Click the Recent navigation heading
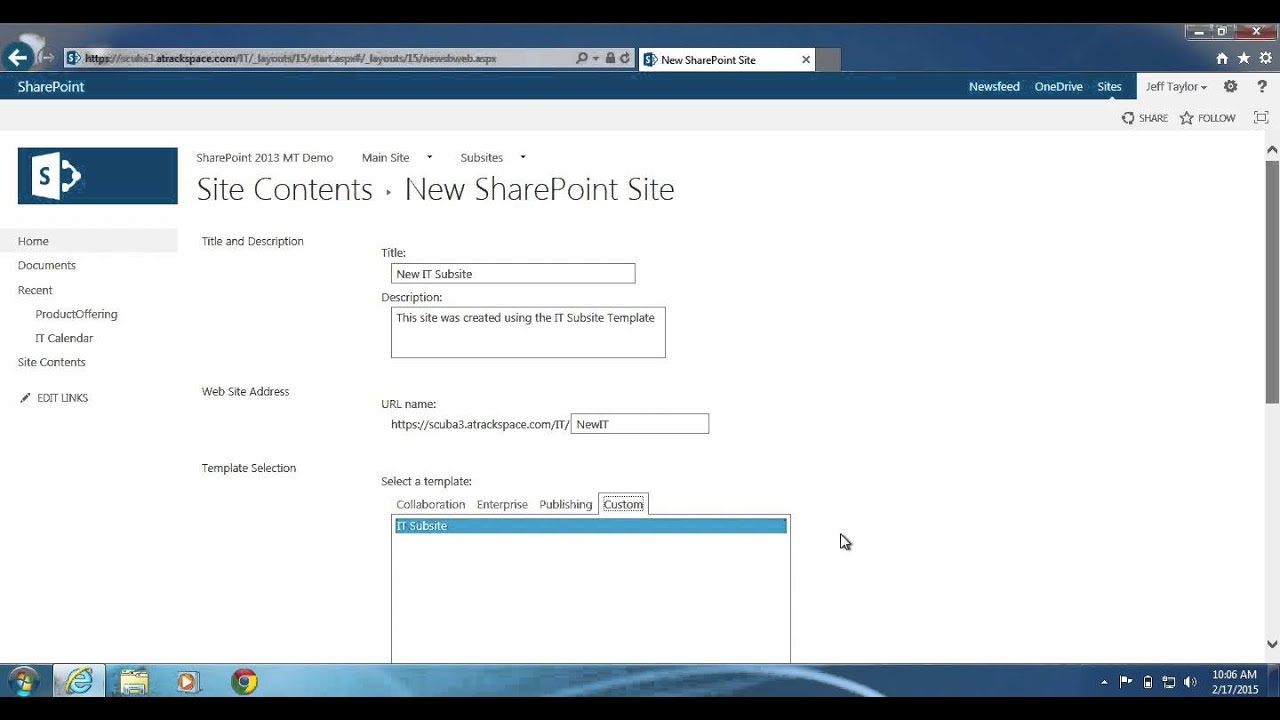1280x720 pixels. pos(35,290)
